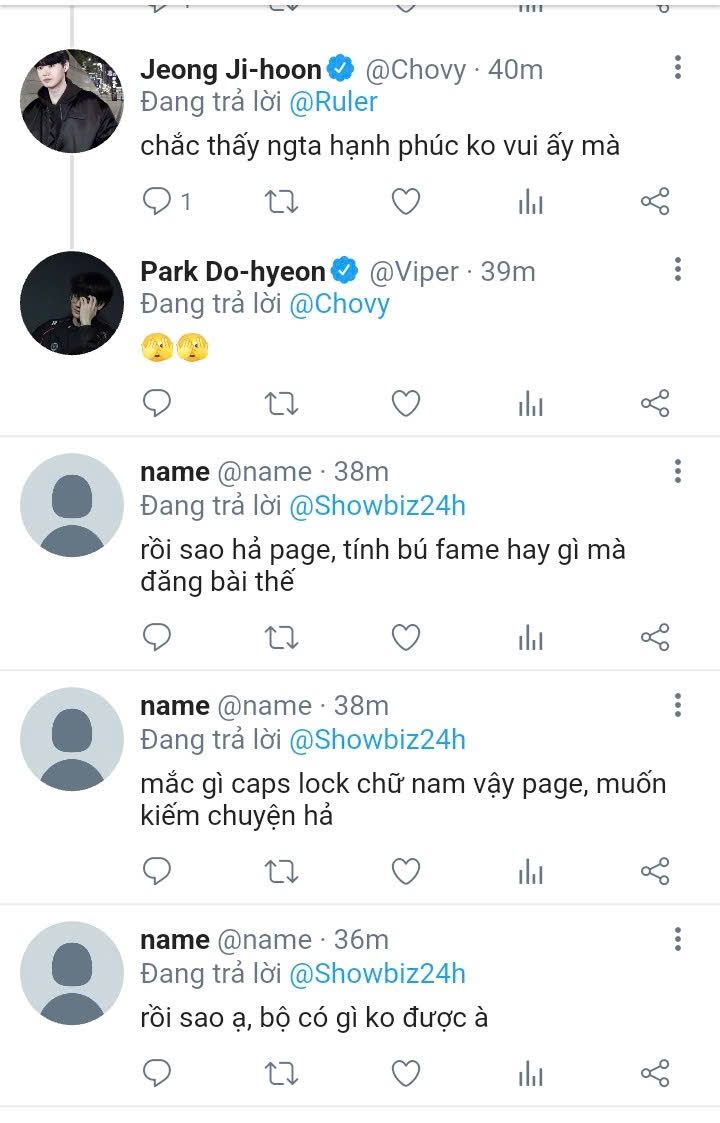720x1123 pixels.
Task: Open the @Ruler mention link
Action: tap(332, 101)
